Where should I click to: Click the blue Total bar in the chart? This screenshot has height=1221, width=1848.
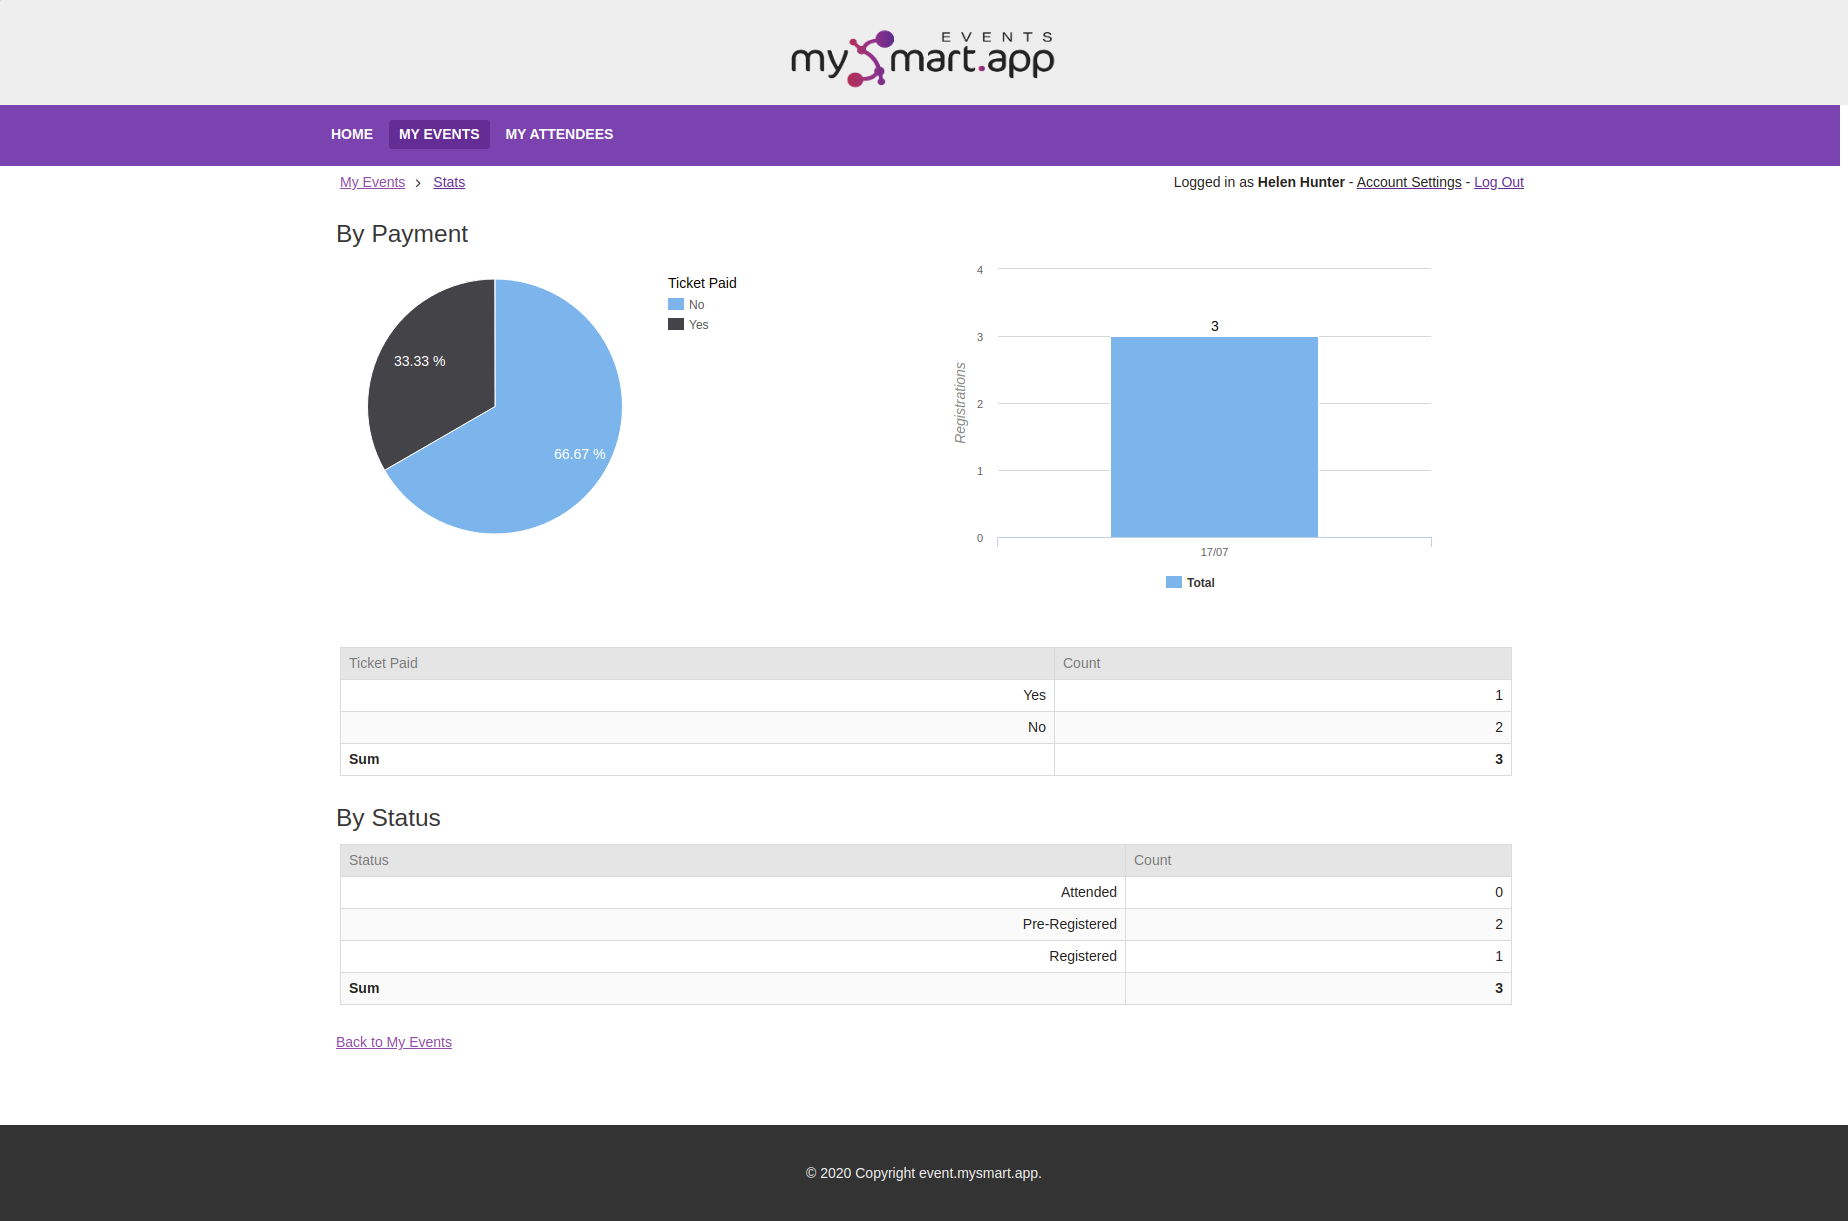point(1213,437)
